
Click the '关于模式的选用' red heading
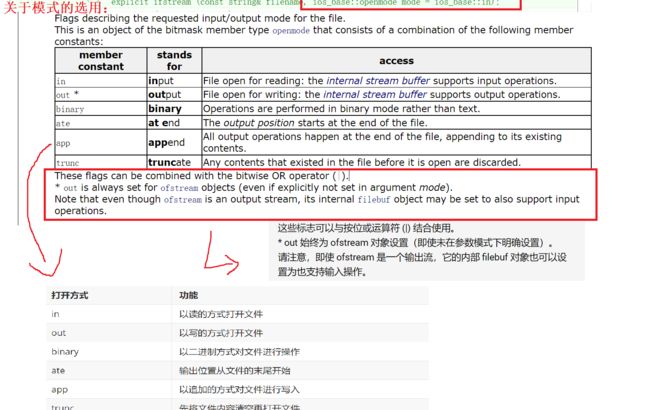[56, 7]
